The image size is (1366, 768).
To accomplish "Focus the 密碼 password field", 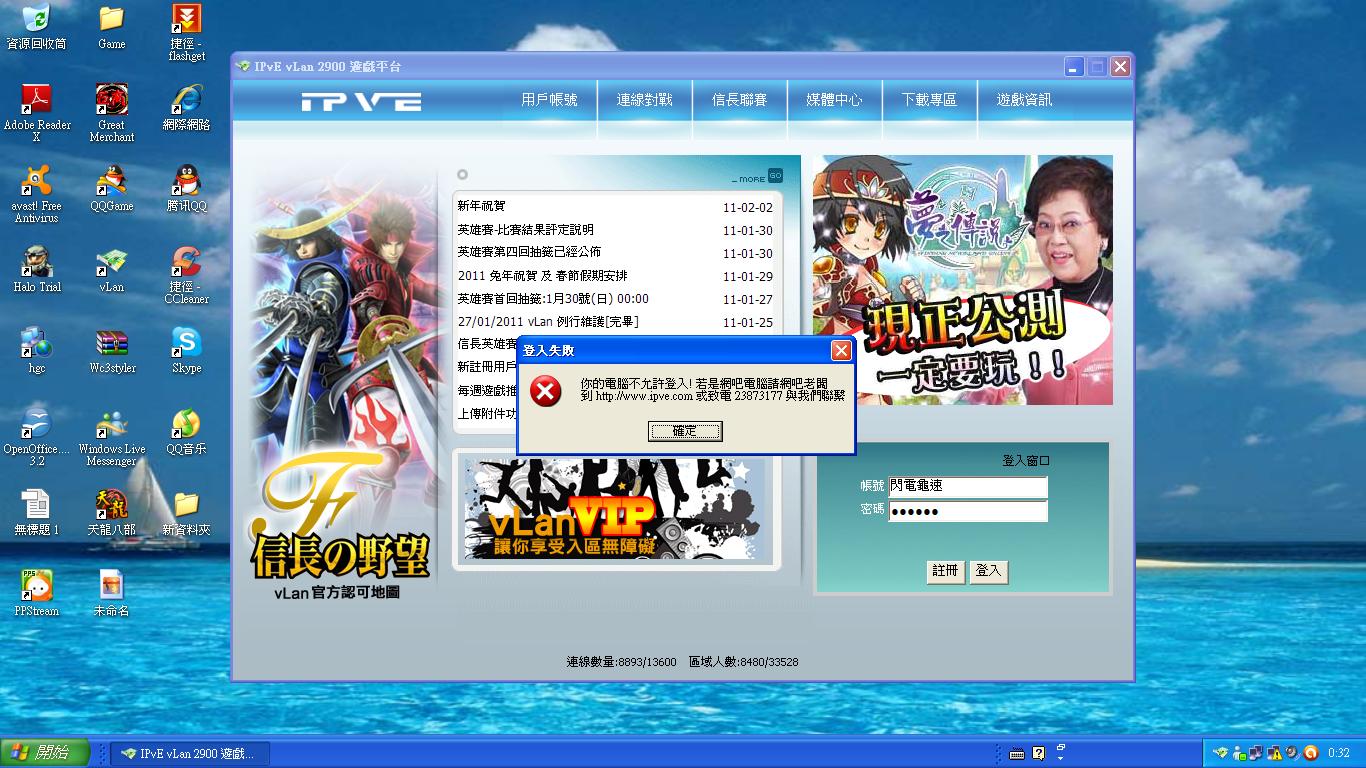I will click(967, 511).
